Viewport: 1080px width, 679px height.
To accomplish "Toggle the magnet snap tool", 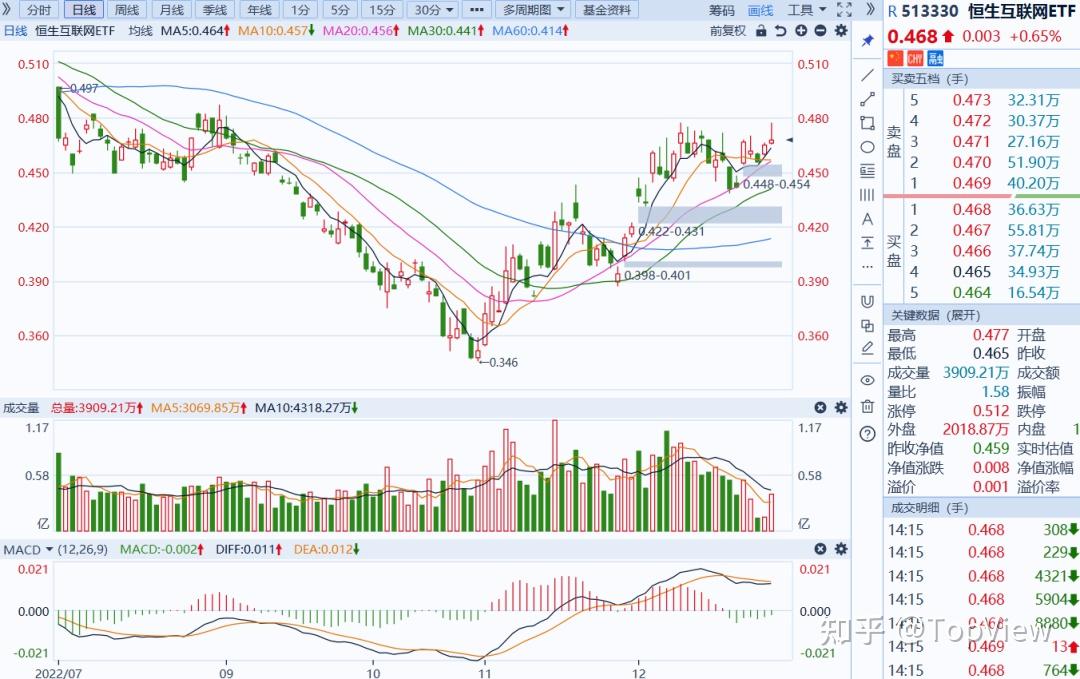I will coord(867,302).
